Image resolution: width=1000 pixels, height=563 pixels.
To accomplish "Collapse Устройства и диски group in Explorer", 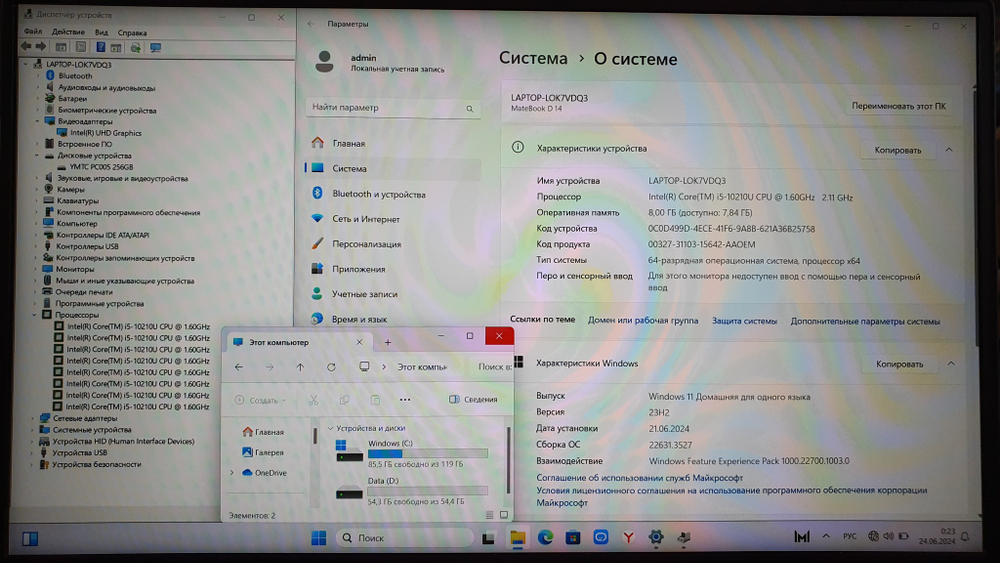I will (330, 428).
